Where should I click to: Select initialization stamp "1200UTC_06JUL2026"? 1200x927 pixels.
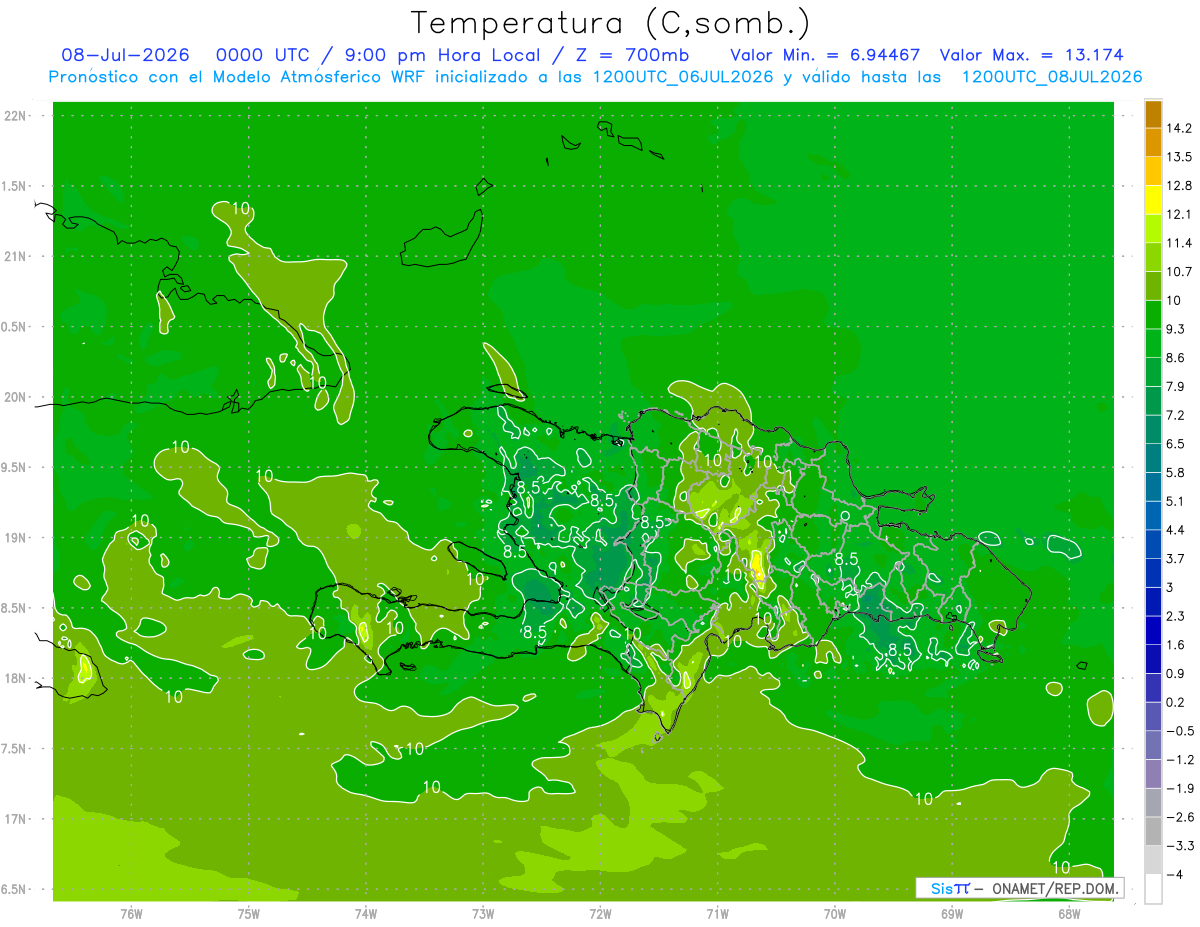point(683,77)
